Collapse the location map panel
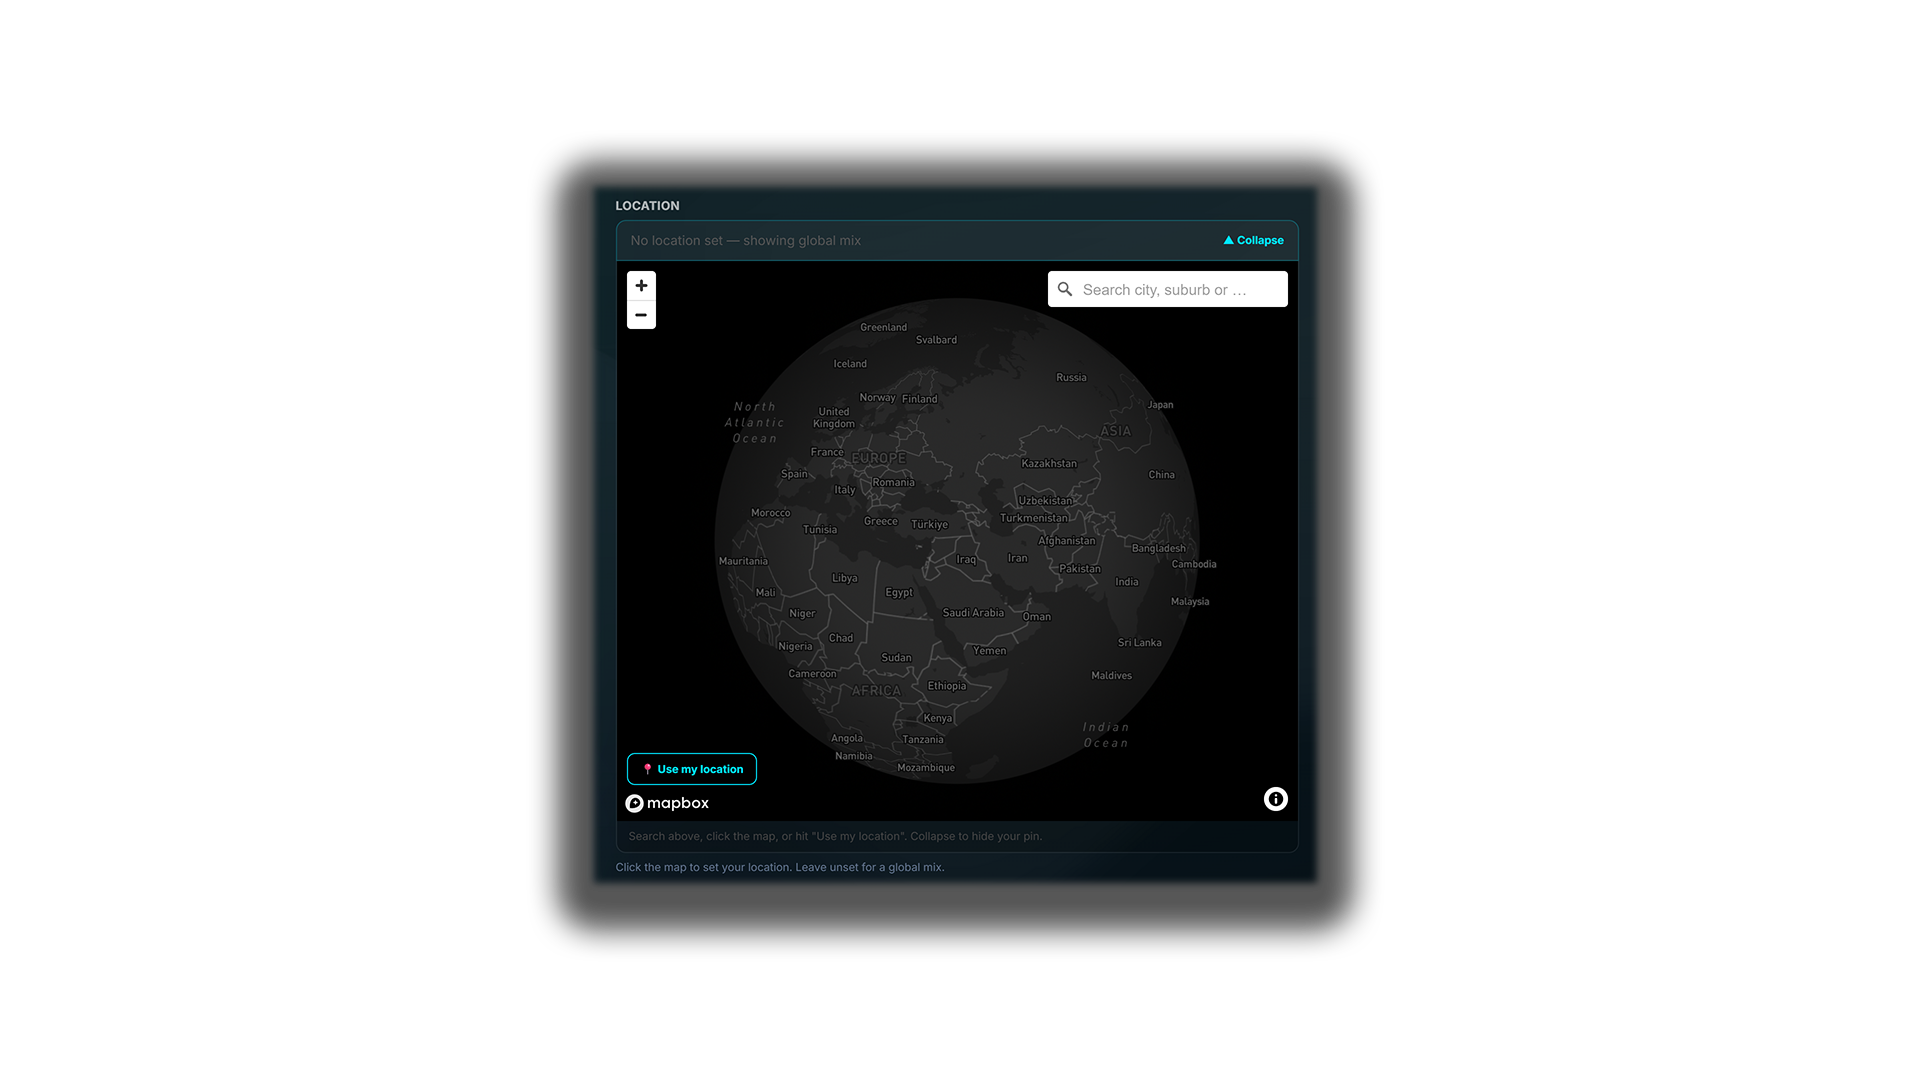This screenshot has height=1080, width=1920. [1253, 240]
